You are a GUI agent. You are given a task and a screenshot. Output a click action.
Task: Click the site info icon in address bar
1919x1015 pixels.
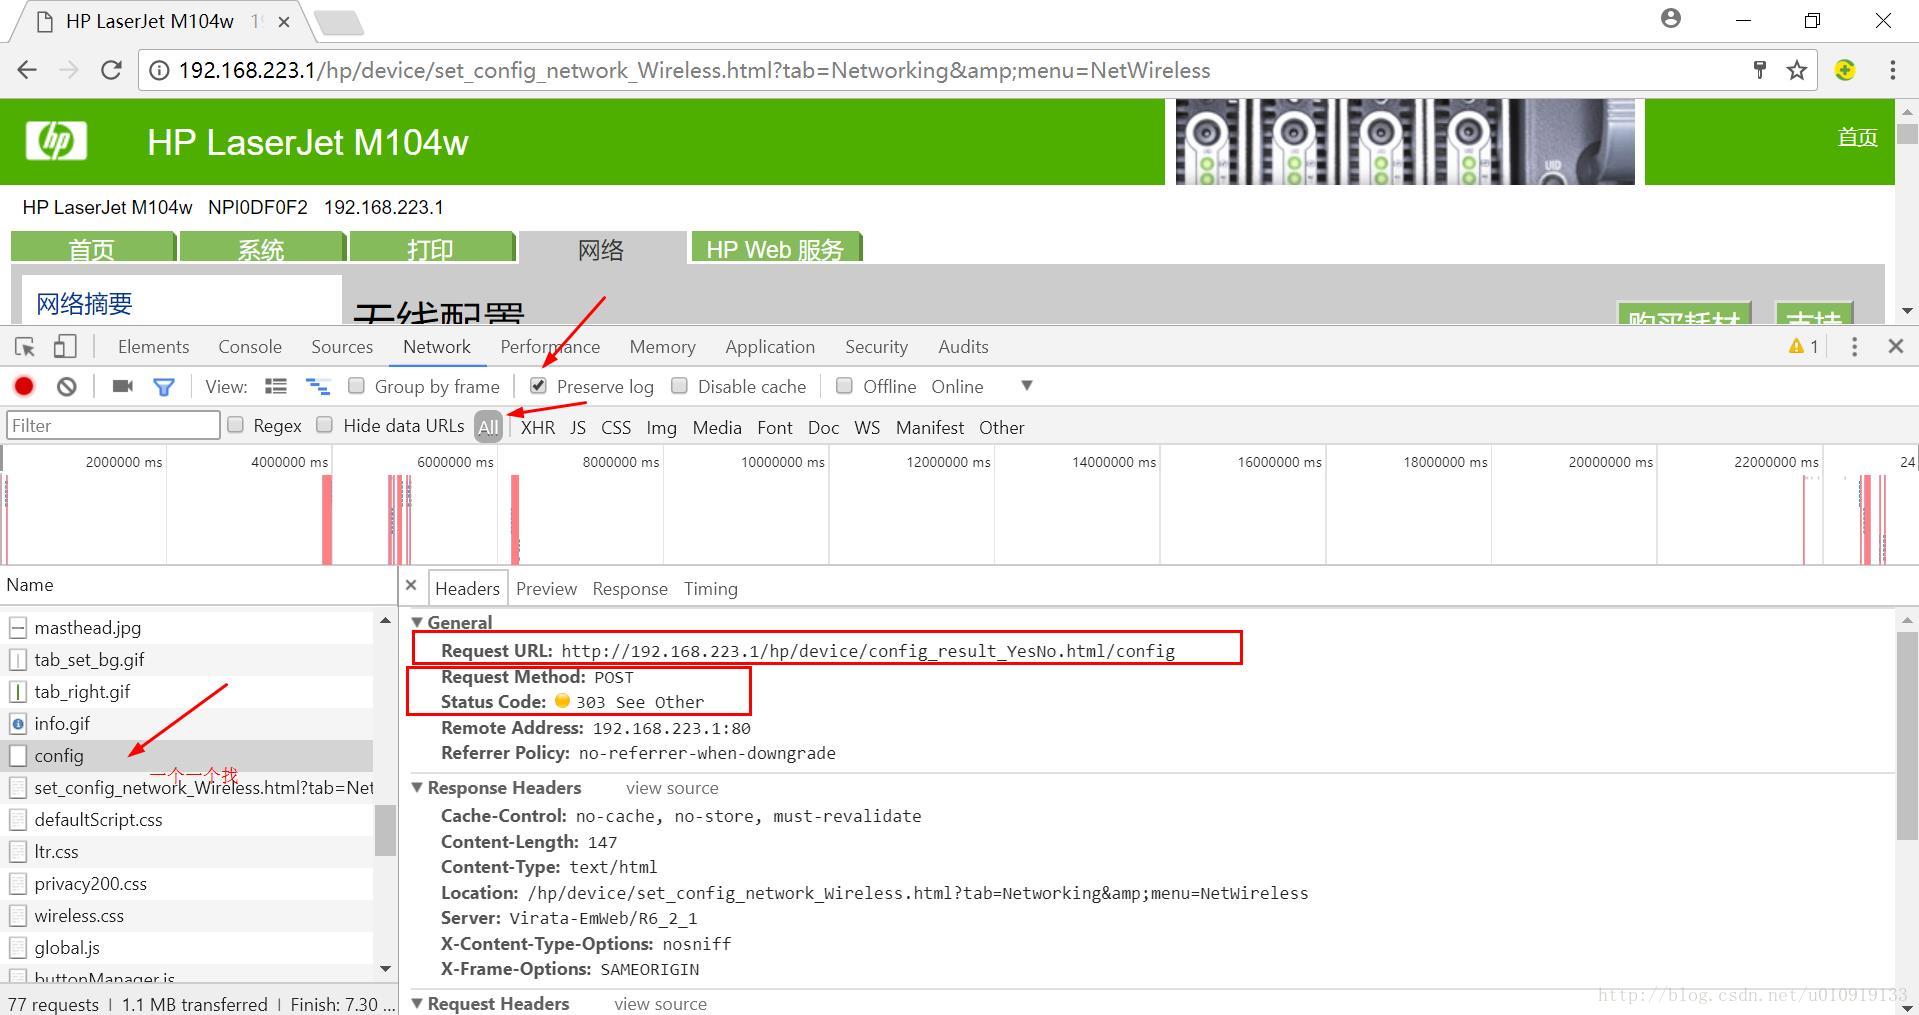(x=158, y=70)
